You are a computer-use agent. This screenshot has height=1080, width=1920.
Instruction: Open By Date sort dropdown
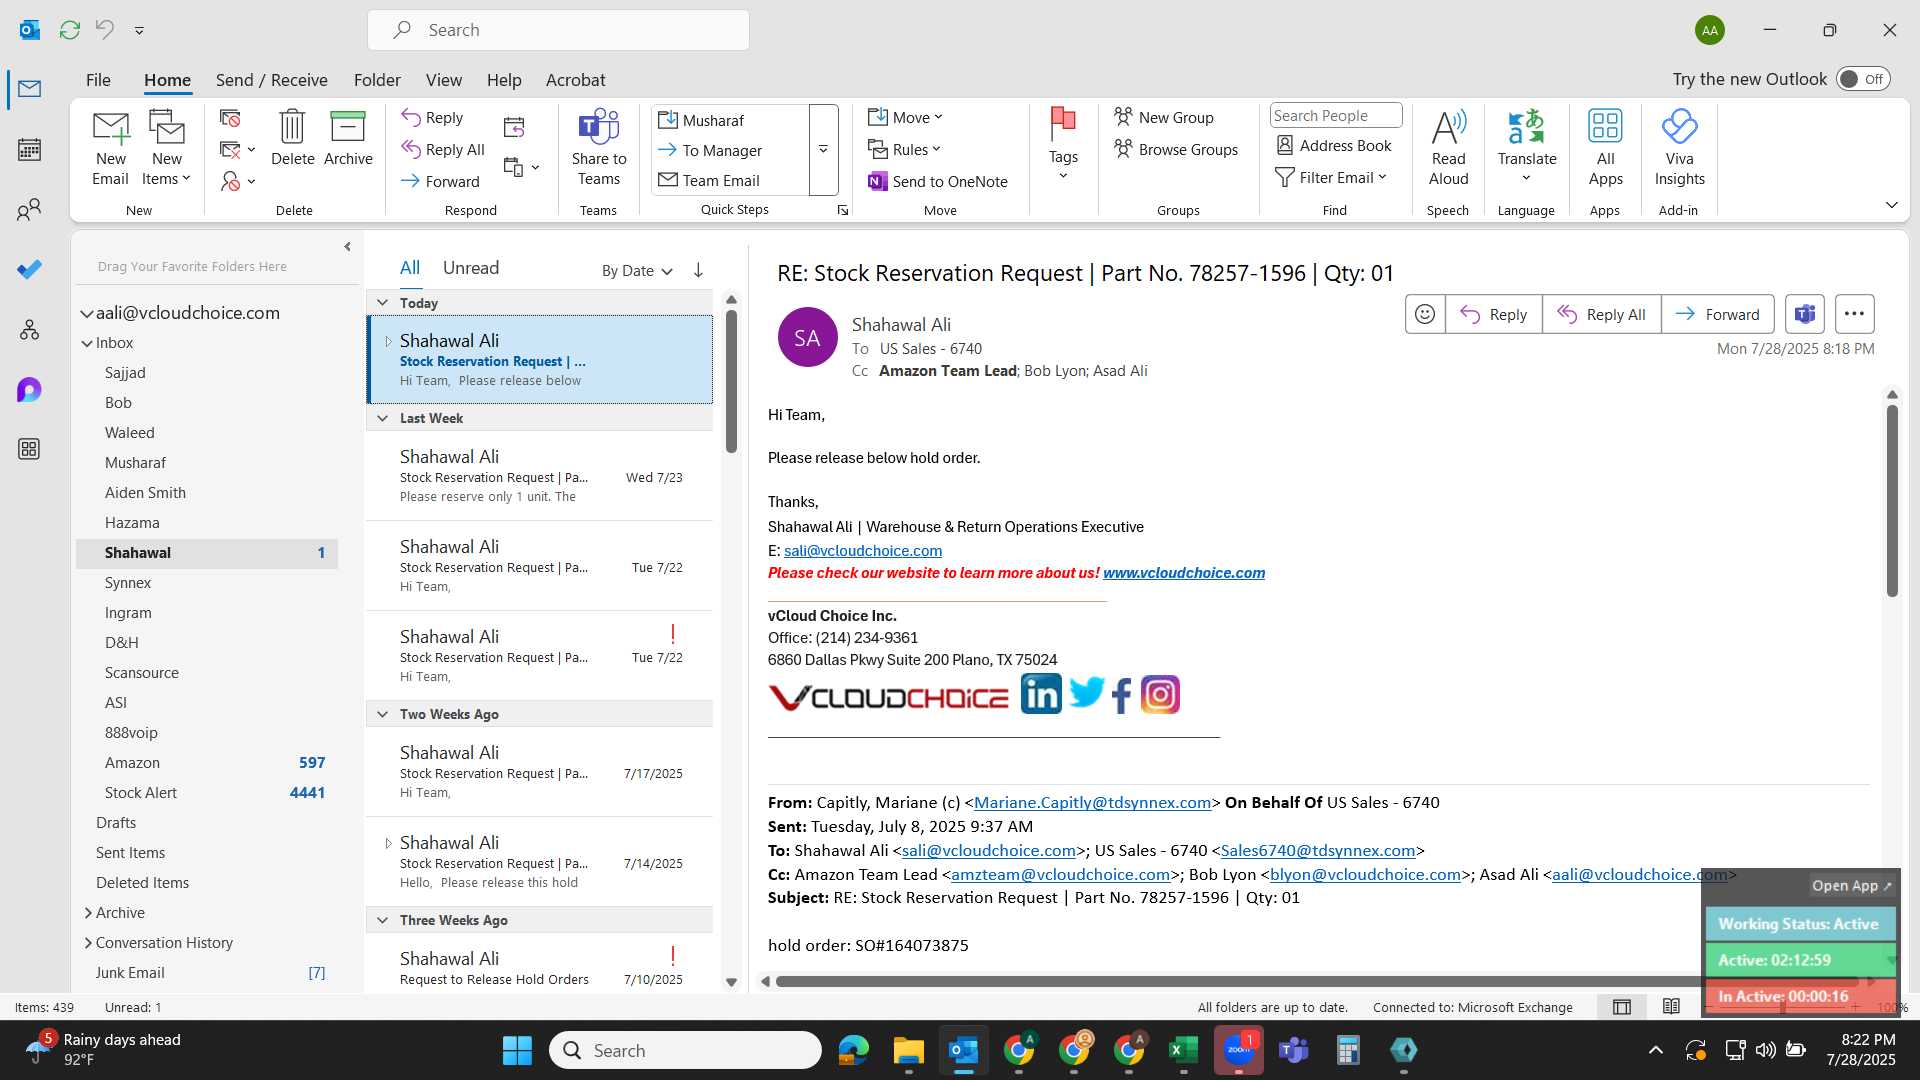tap(637, 271)
